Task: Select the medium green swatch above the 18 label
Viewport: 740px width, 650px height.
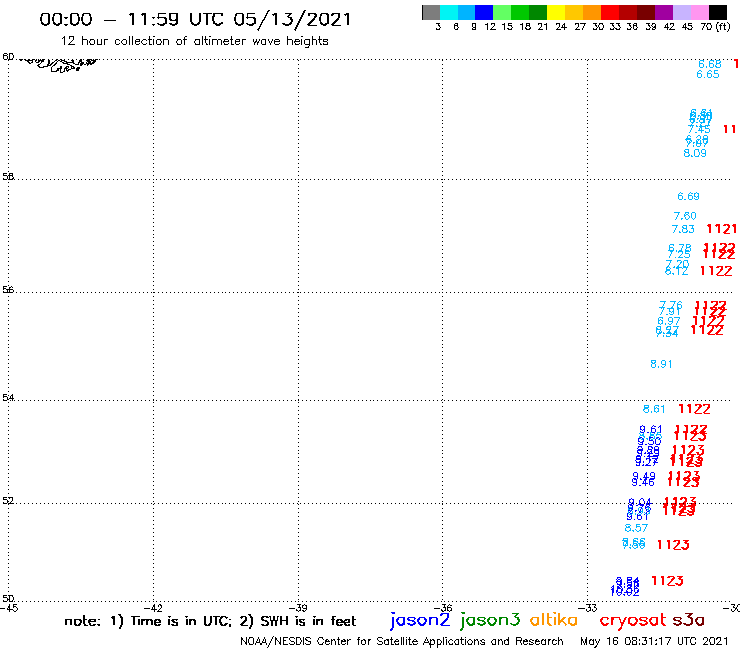Action: [521, 12]
